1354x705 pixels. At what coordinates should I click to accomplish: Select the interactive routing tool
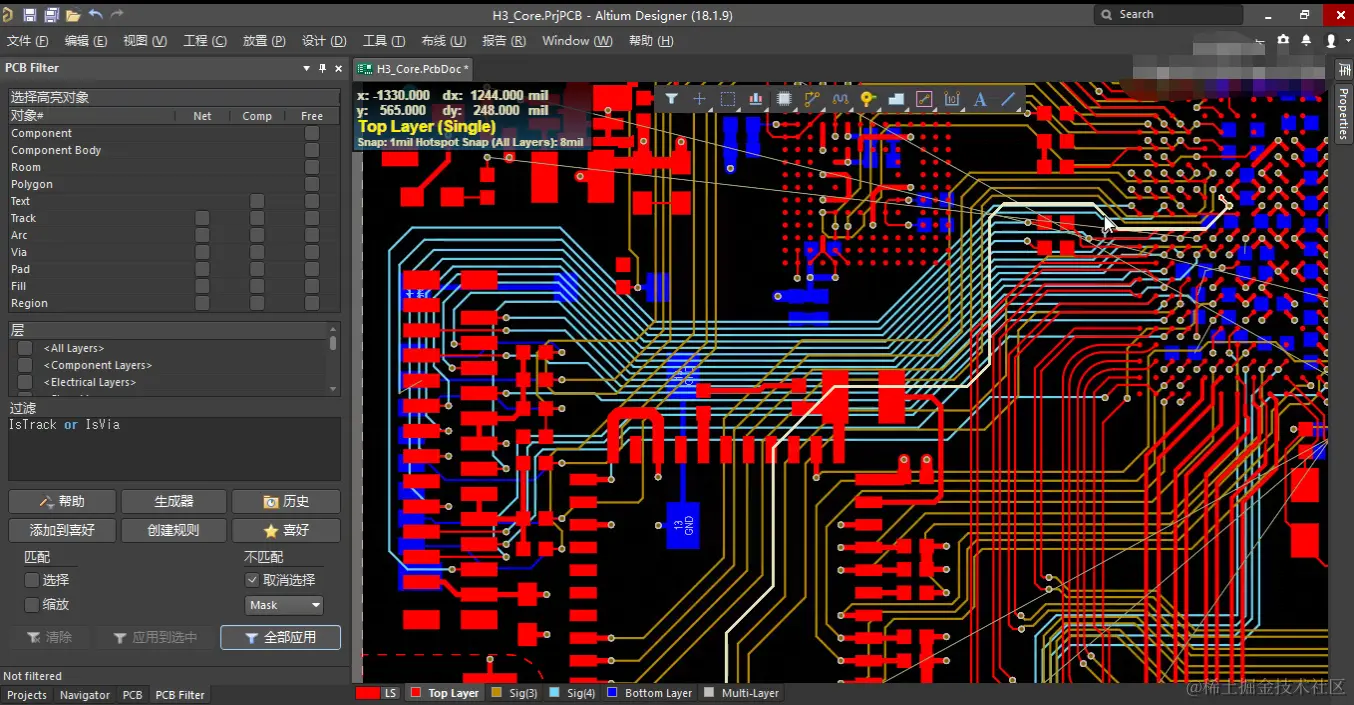tap(812, 99)
